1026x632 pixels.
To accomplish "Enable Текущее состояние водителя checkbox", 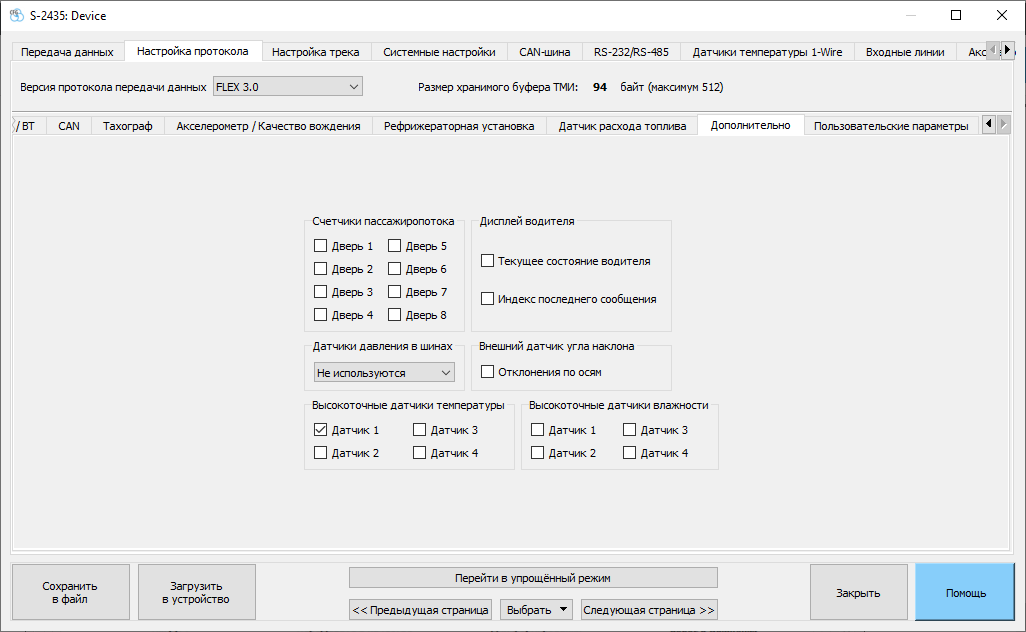I will 488,261.
